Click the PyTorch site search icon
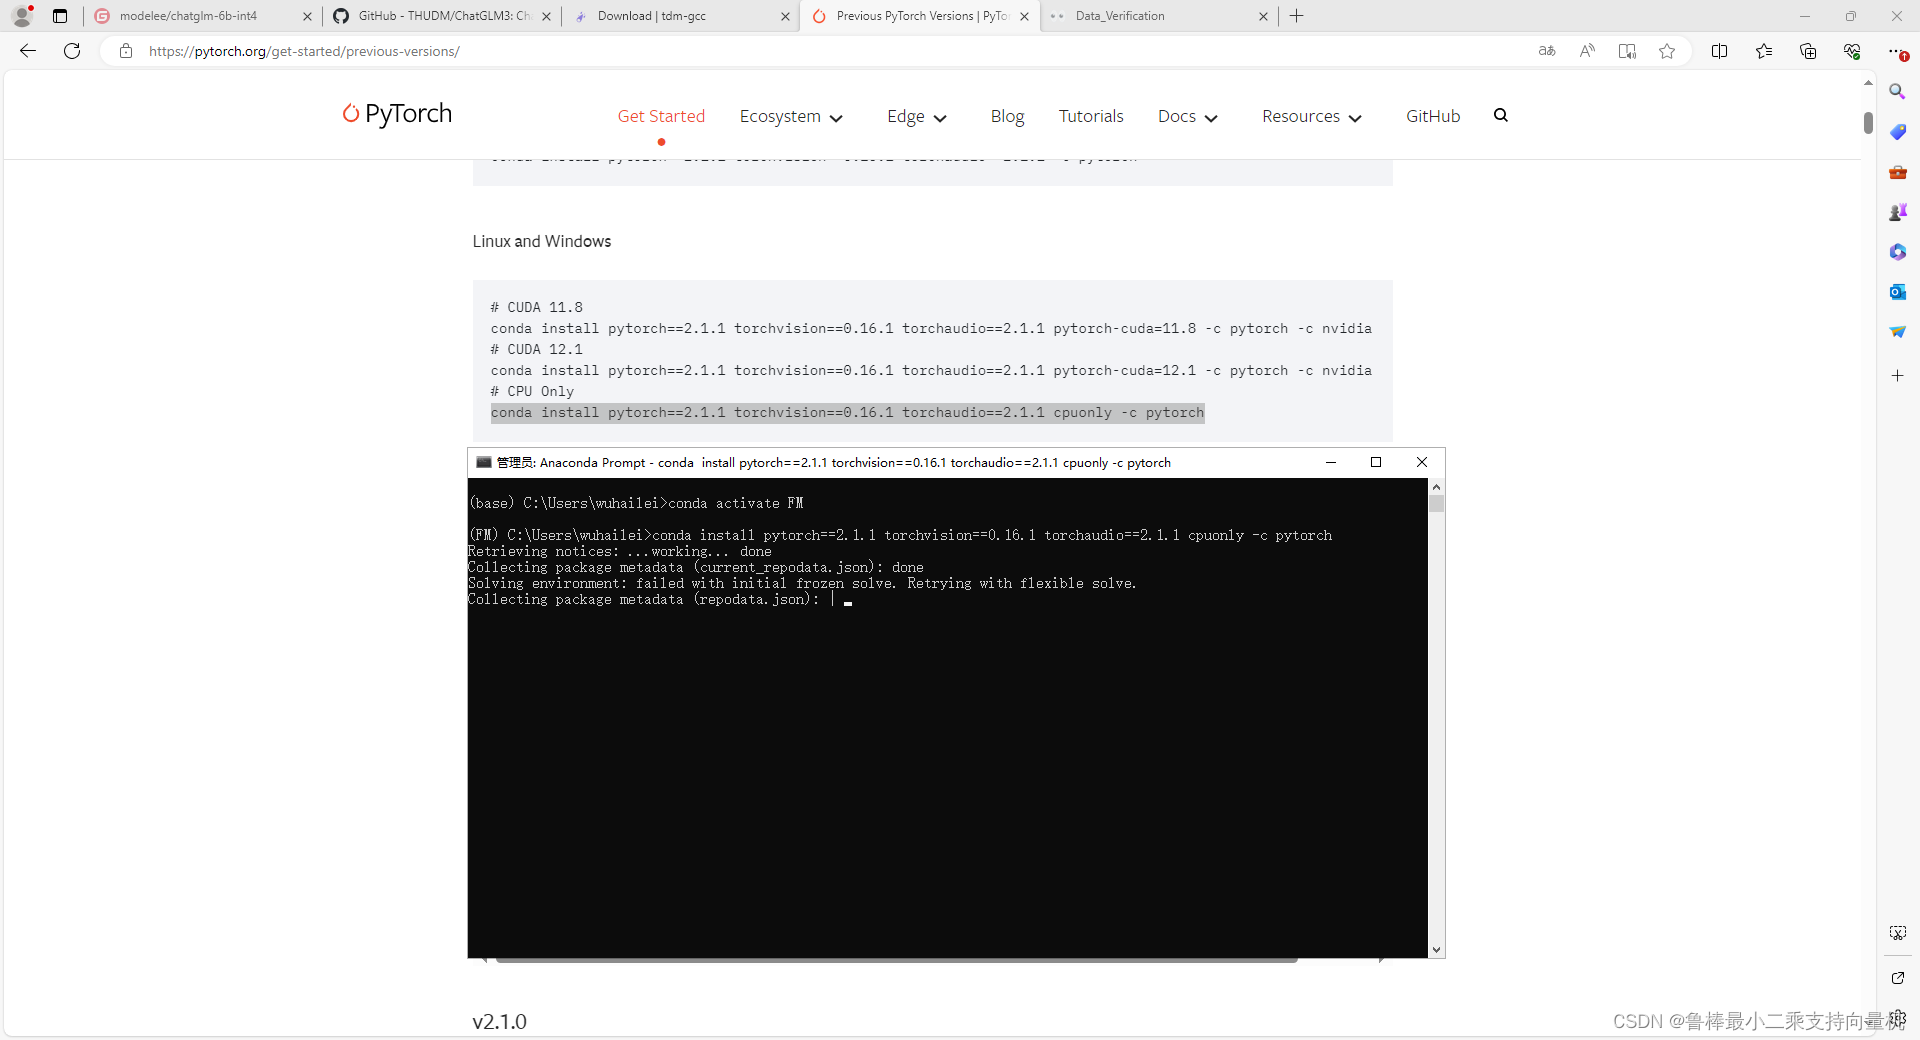 [1501, 115]
